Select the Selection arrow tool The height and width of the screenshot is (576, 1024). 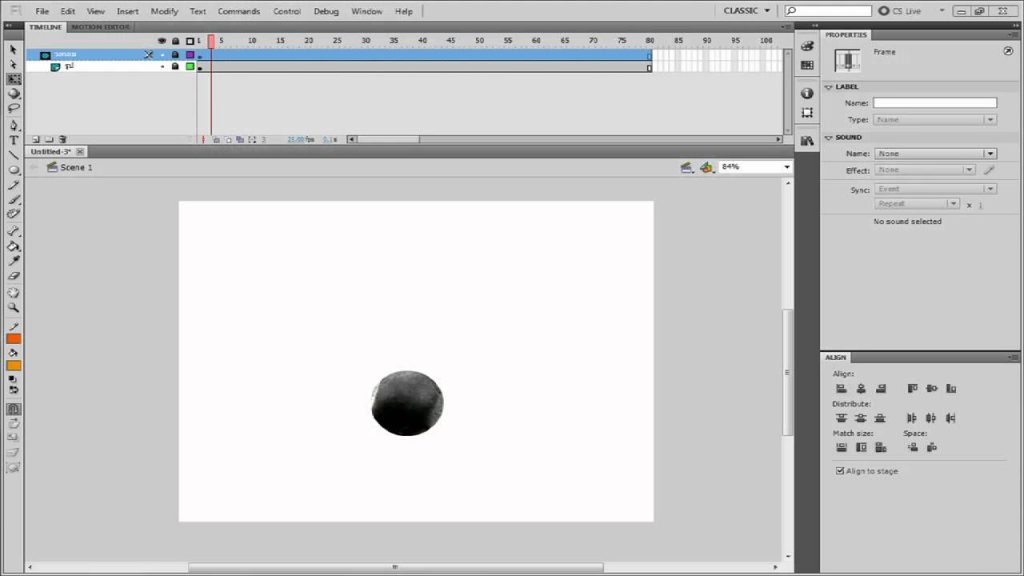pos(14,50)
